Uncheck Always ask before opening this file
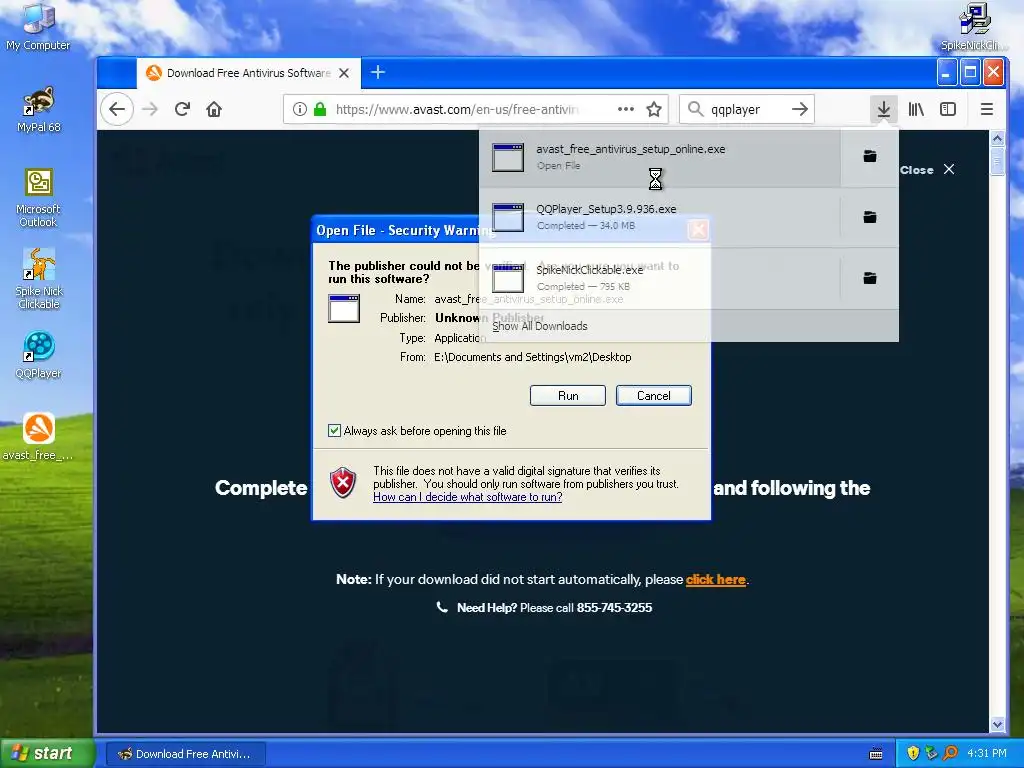1024x768 pixels. 334,430
